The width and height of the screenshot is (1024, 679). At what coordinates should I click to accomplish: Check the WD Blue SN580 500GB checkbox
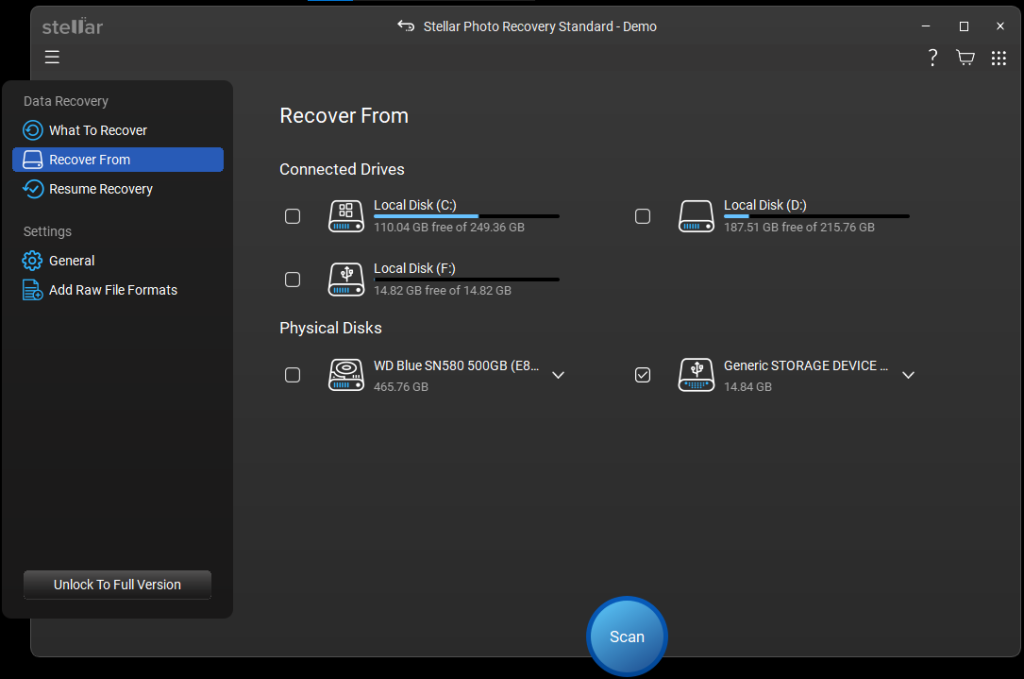tap(293, 375)
